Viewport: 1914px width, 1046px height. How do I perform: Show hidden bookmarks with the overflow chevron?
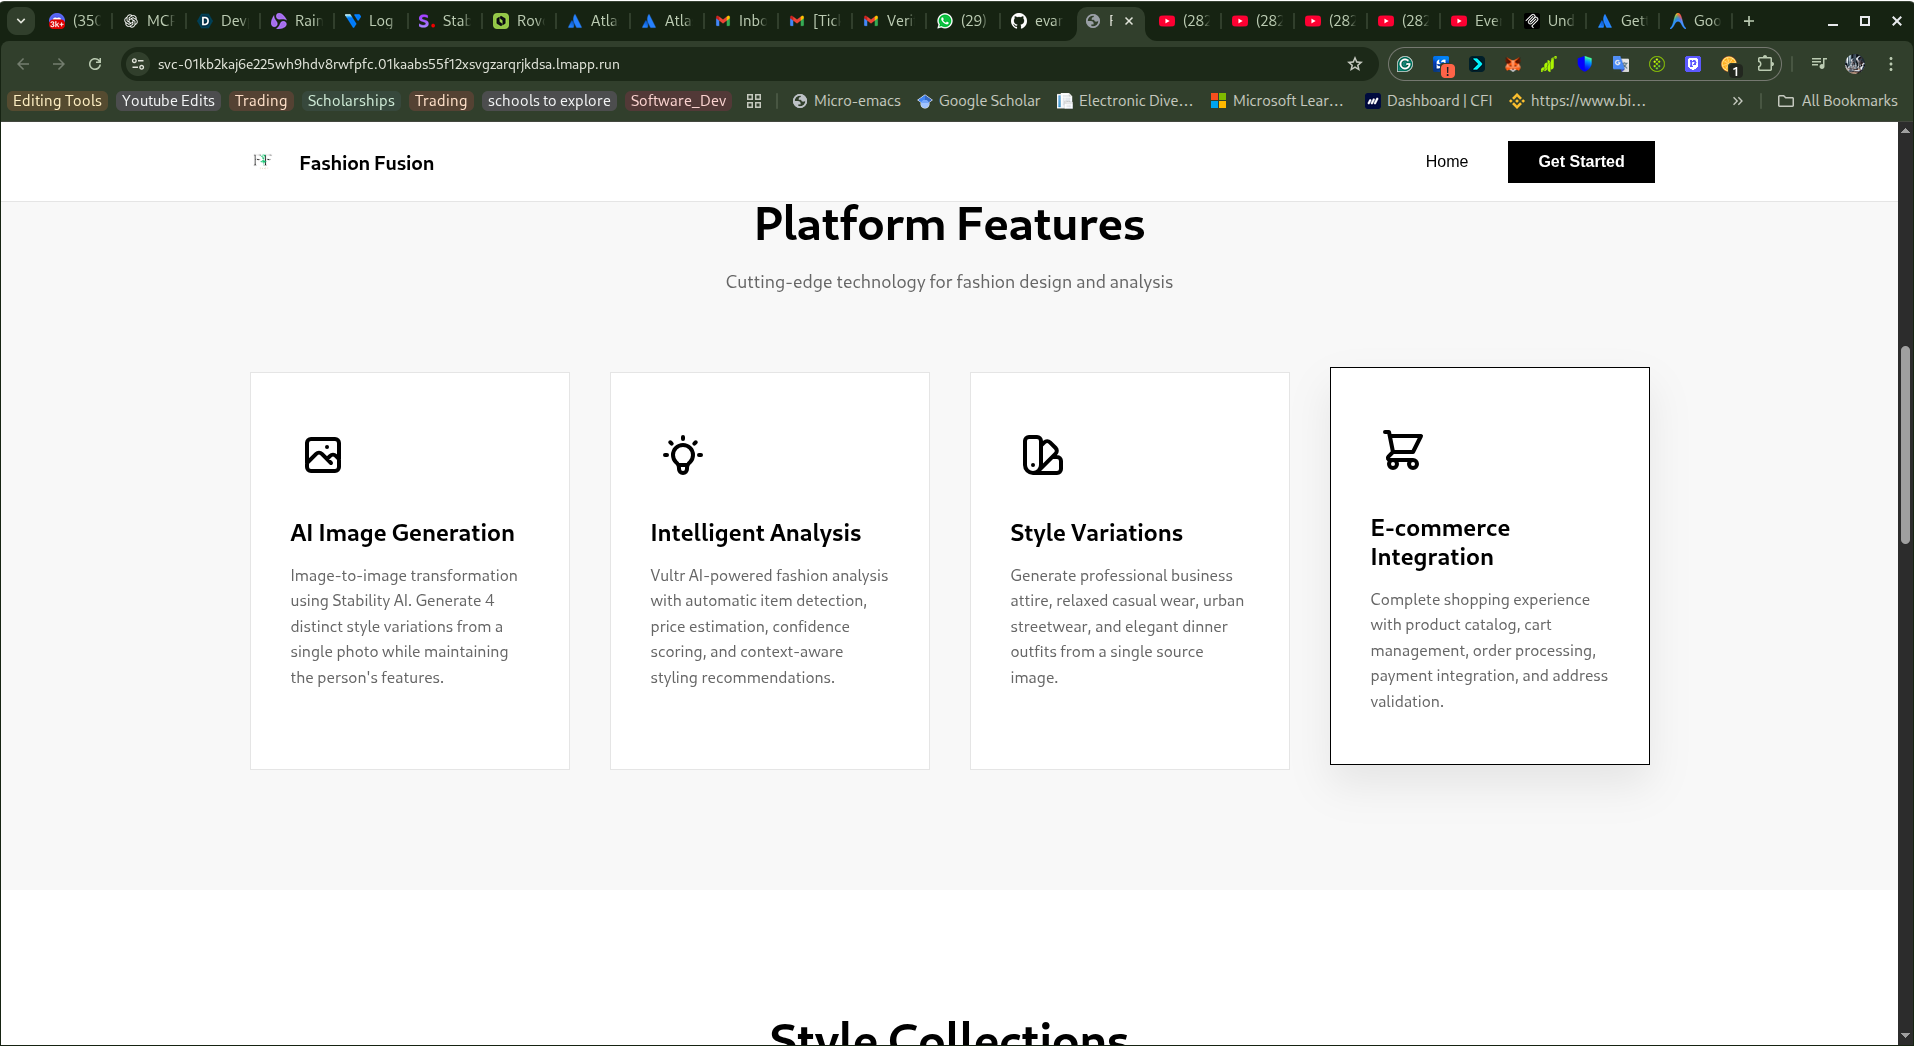coord(1738,101)
